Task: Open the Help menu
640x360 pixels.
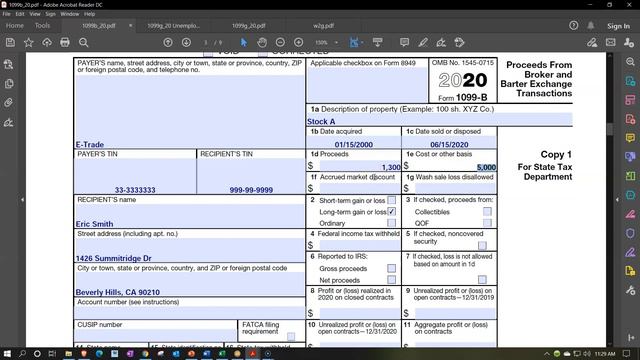Action: (x=89, y=14)
